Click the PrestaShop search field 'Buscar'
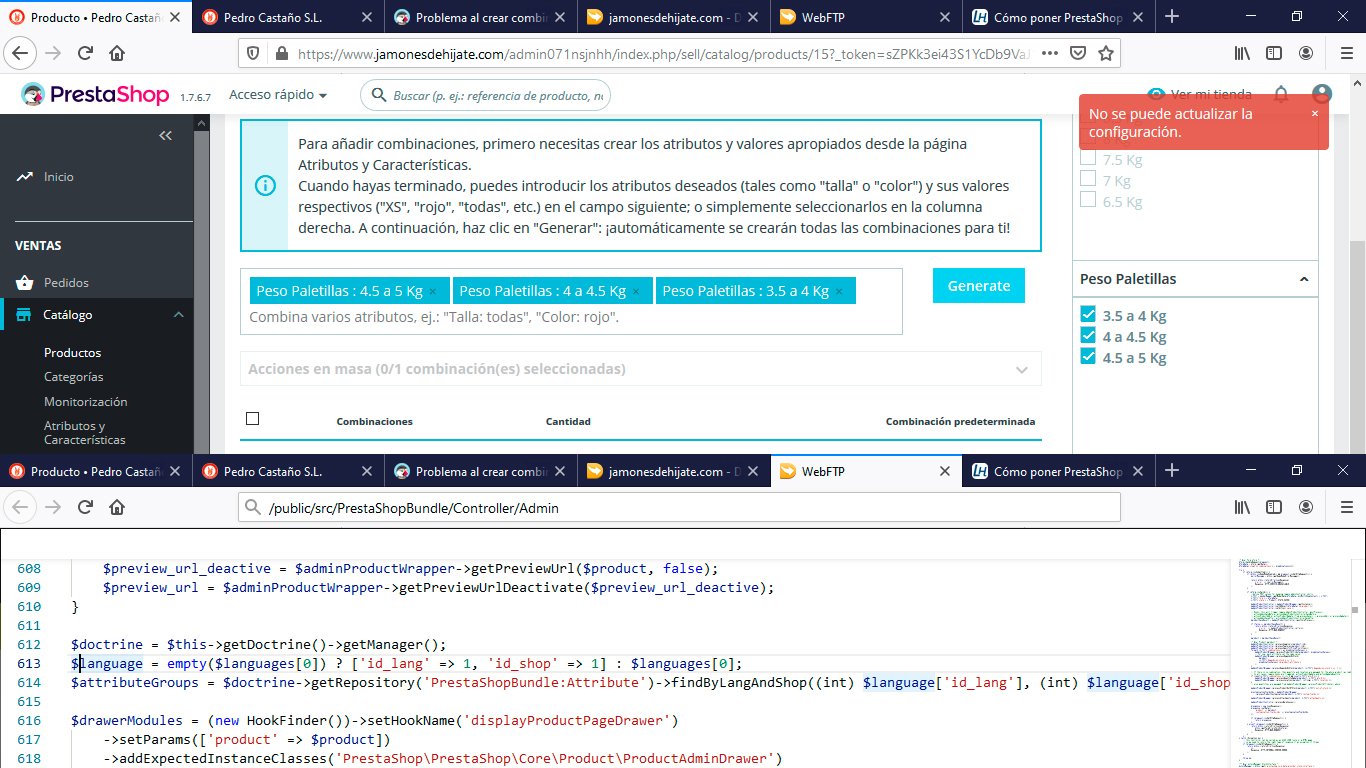The height and width of the screenshot is (768, 1366). tap(485, 95)
